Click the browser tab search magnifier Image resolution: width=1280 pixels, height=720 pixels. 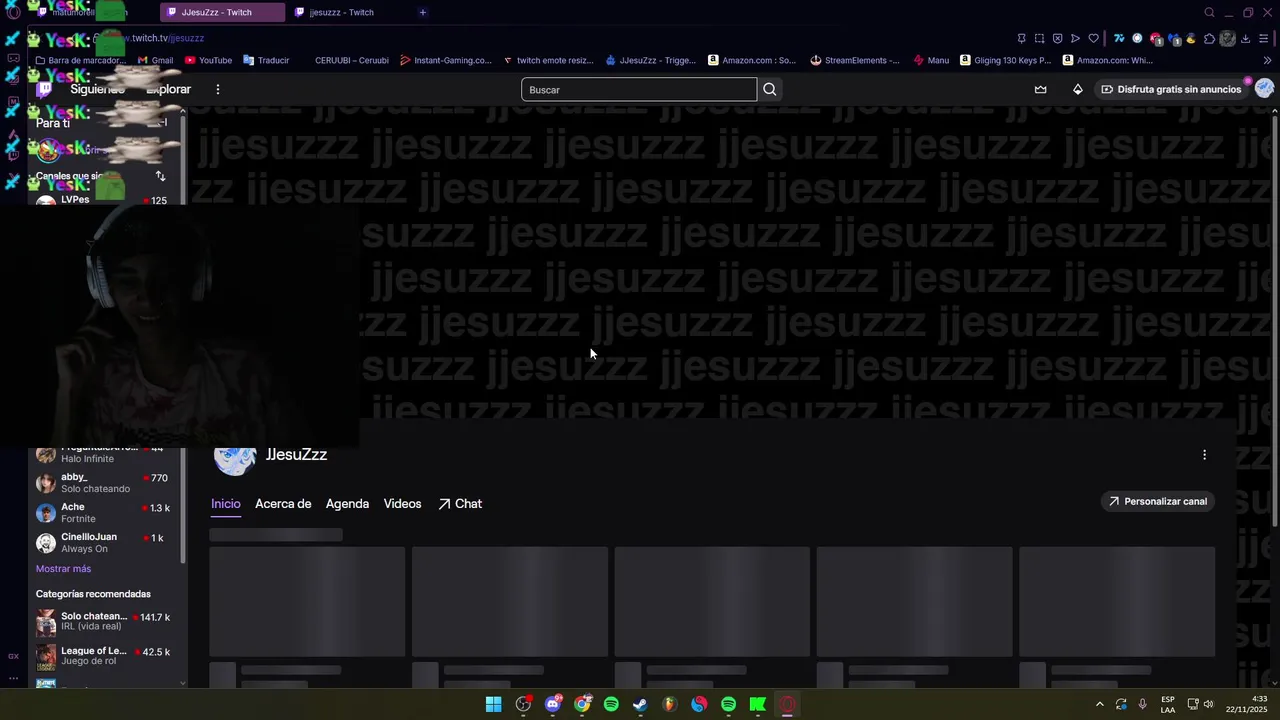[1209, 12]
